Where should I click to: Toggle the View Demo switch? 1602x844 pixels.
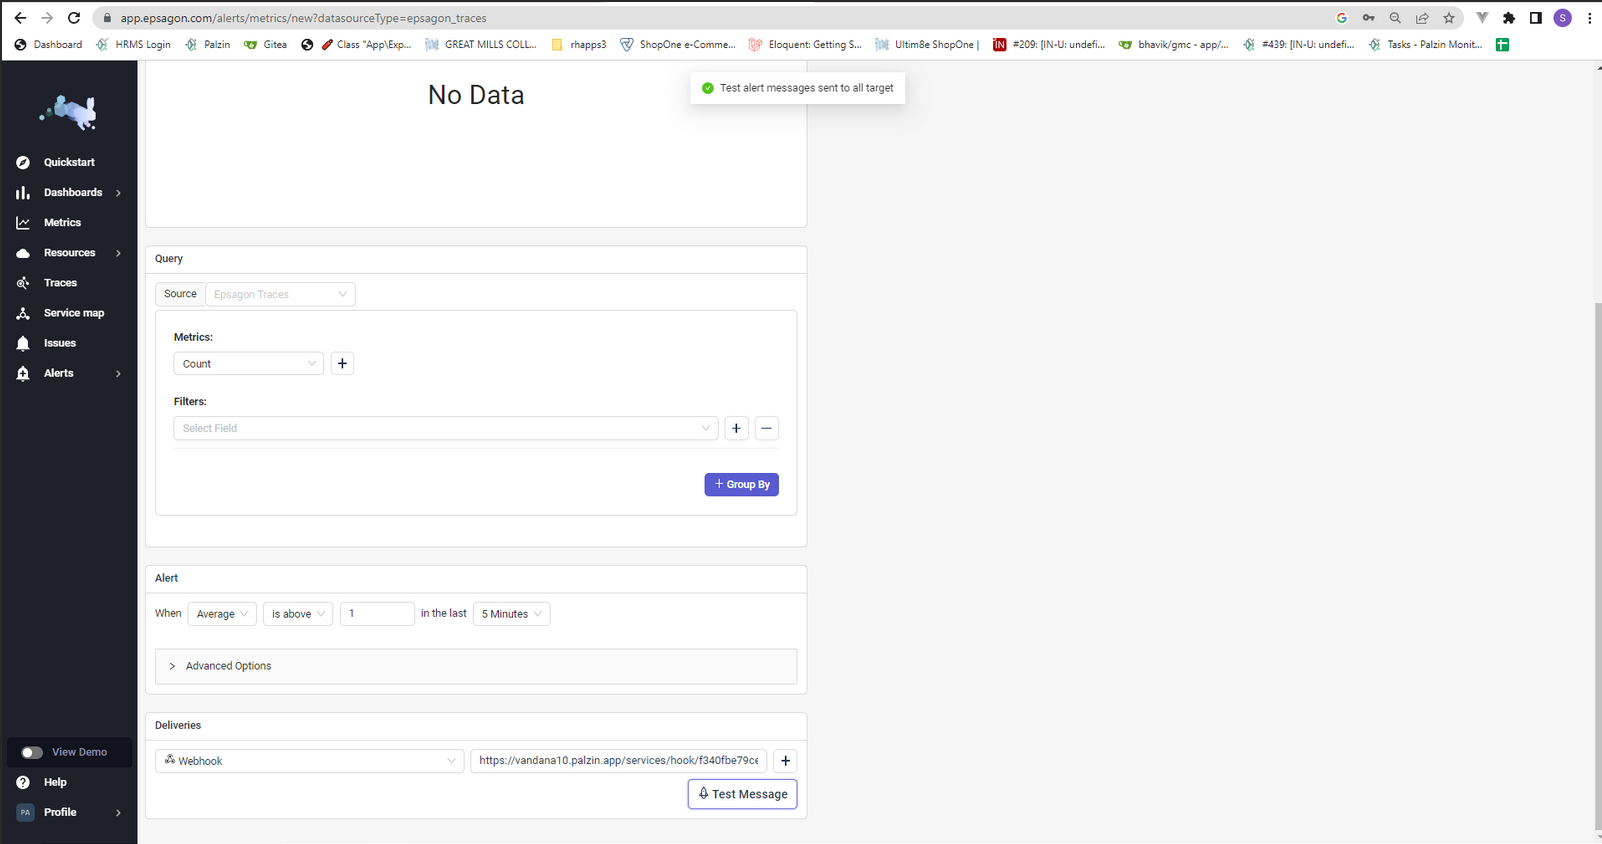tap(32, 752)
